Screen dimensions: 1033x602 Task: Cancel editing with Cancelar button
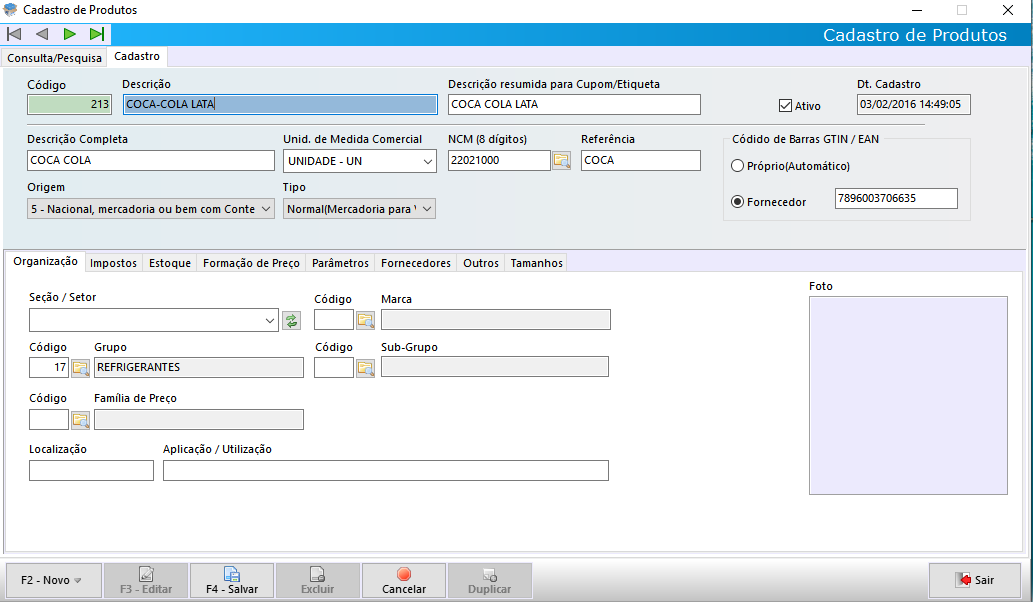404,580
